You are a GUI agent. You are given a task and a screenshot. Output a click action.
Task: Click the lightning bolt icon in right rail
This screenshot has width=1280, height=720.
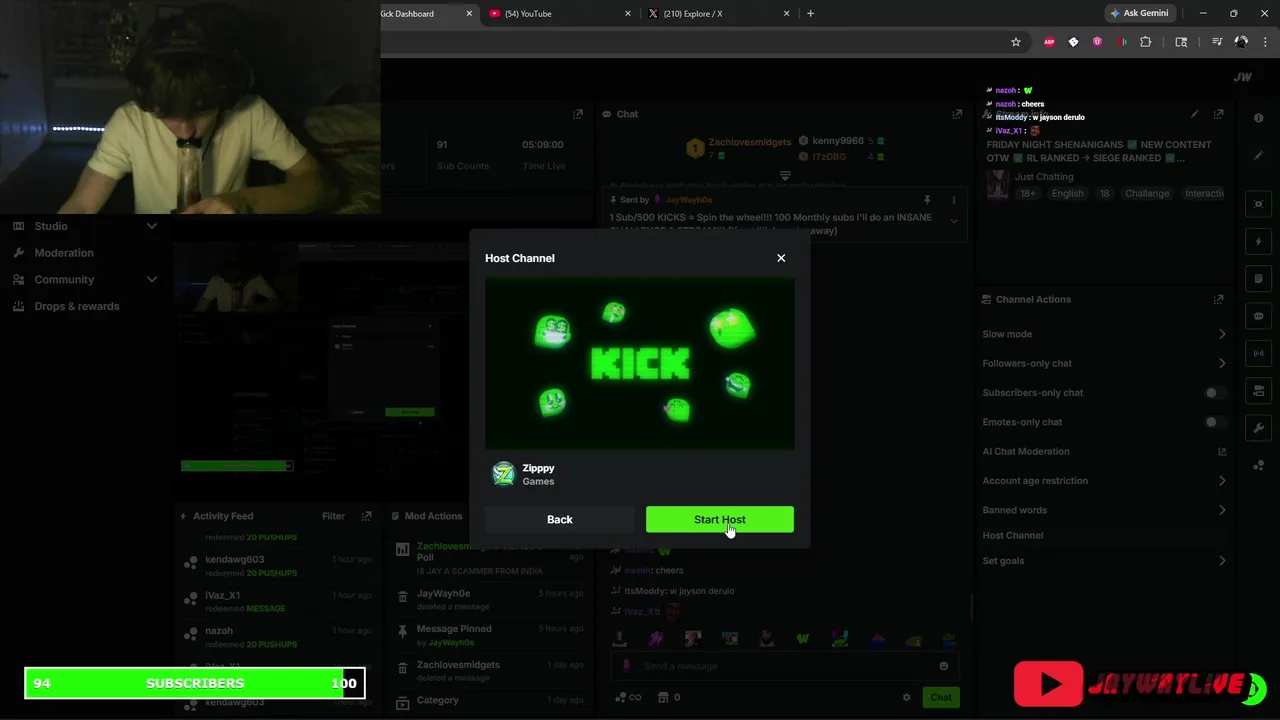pos(1259,241)
